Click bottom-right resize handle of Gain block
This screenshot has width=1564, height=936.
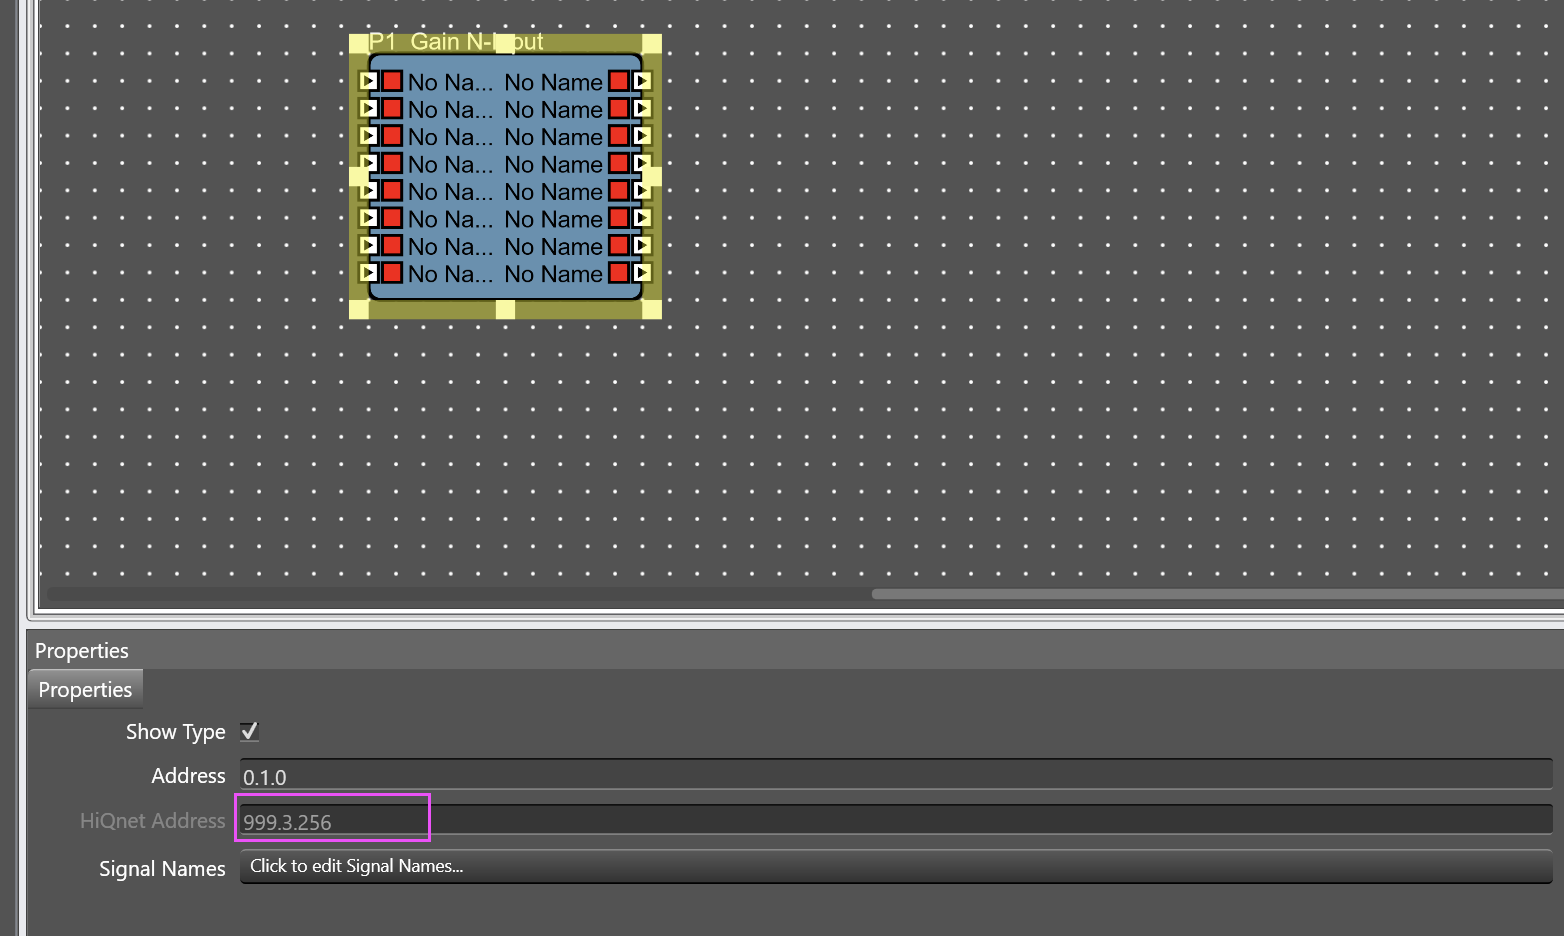652,309
